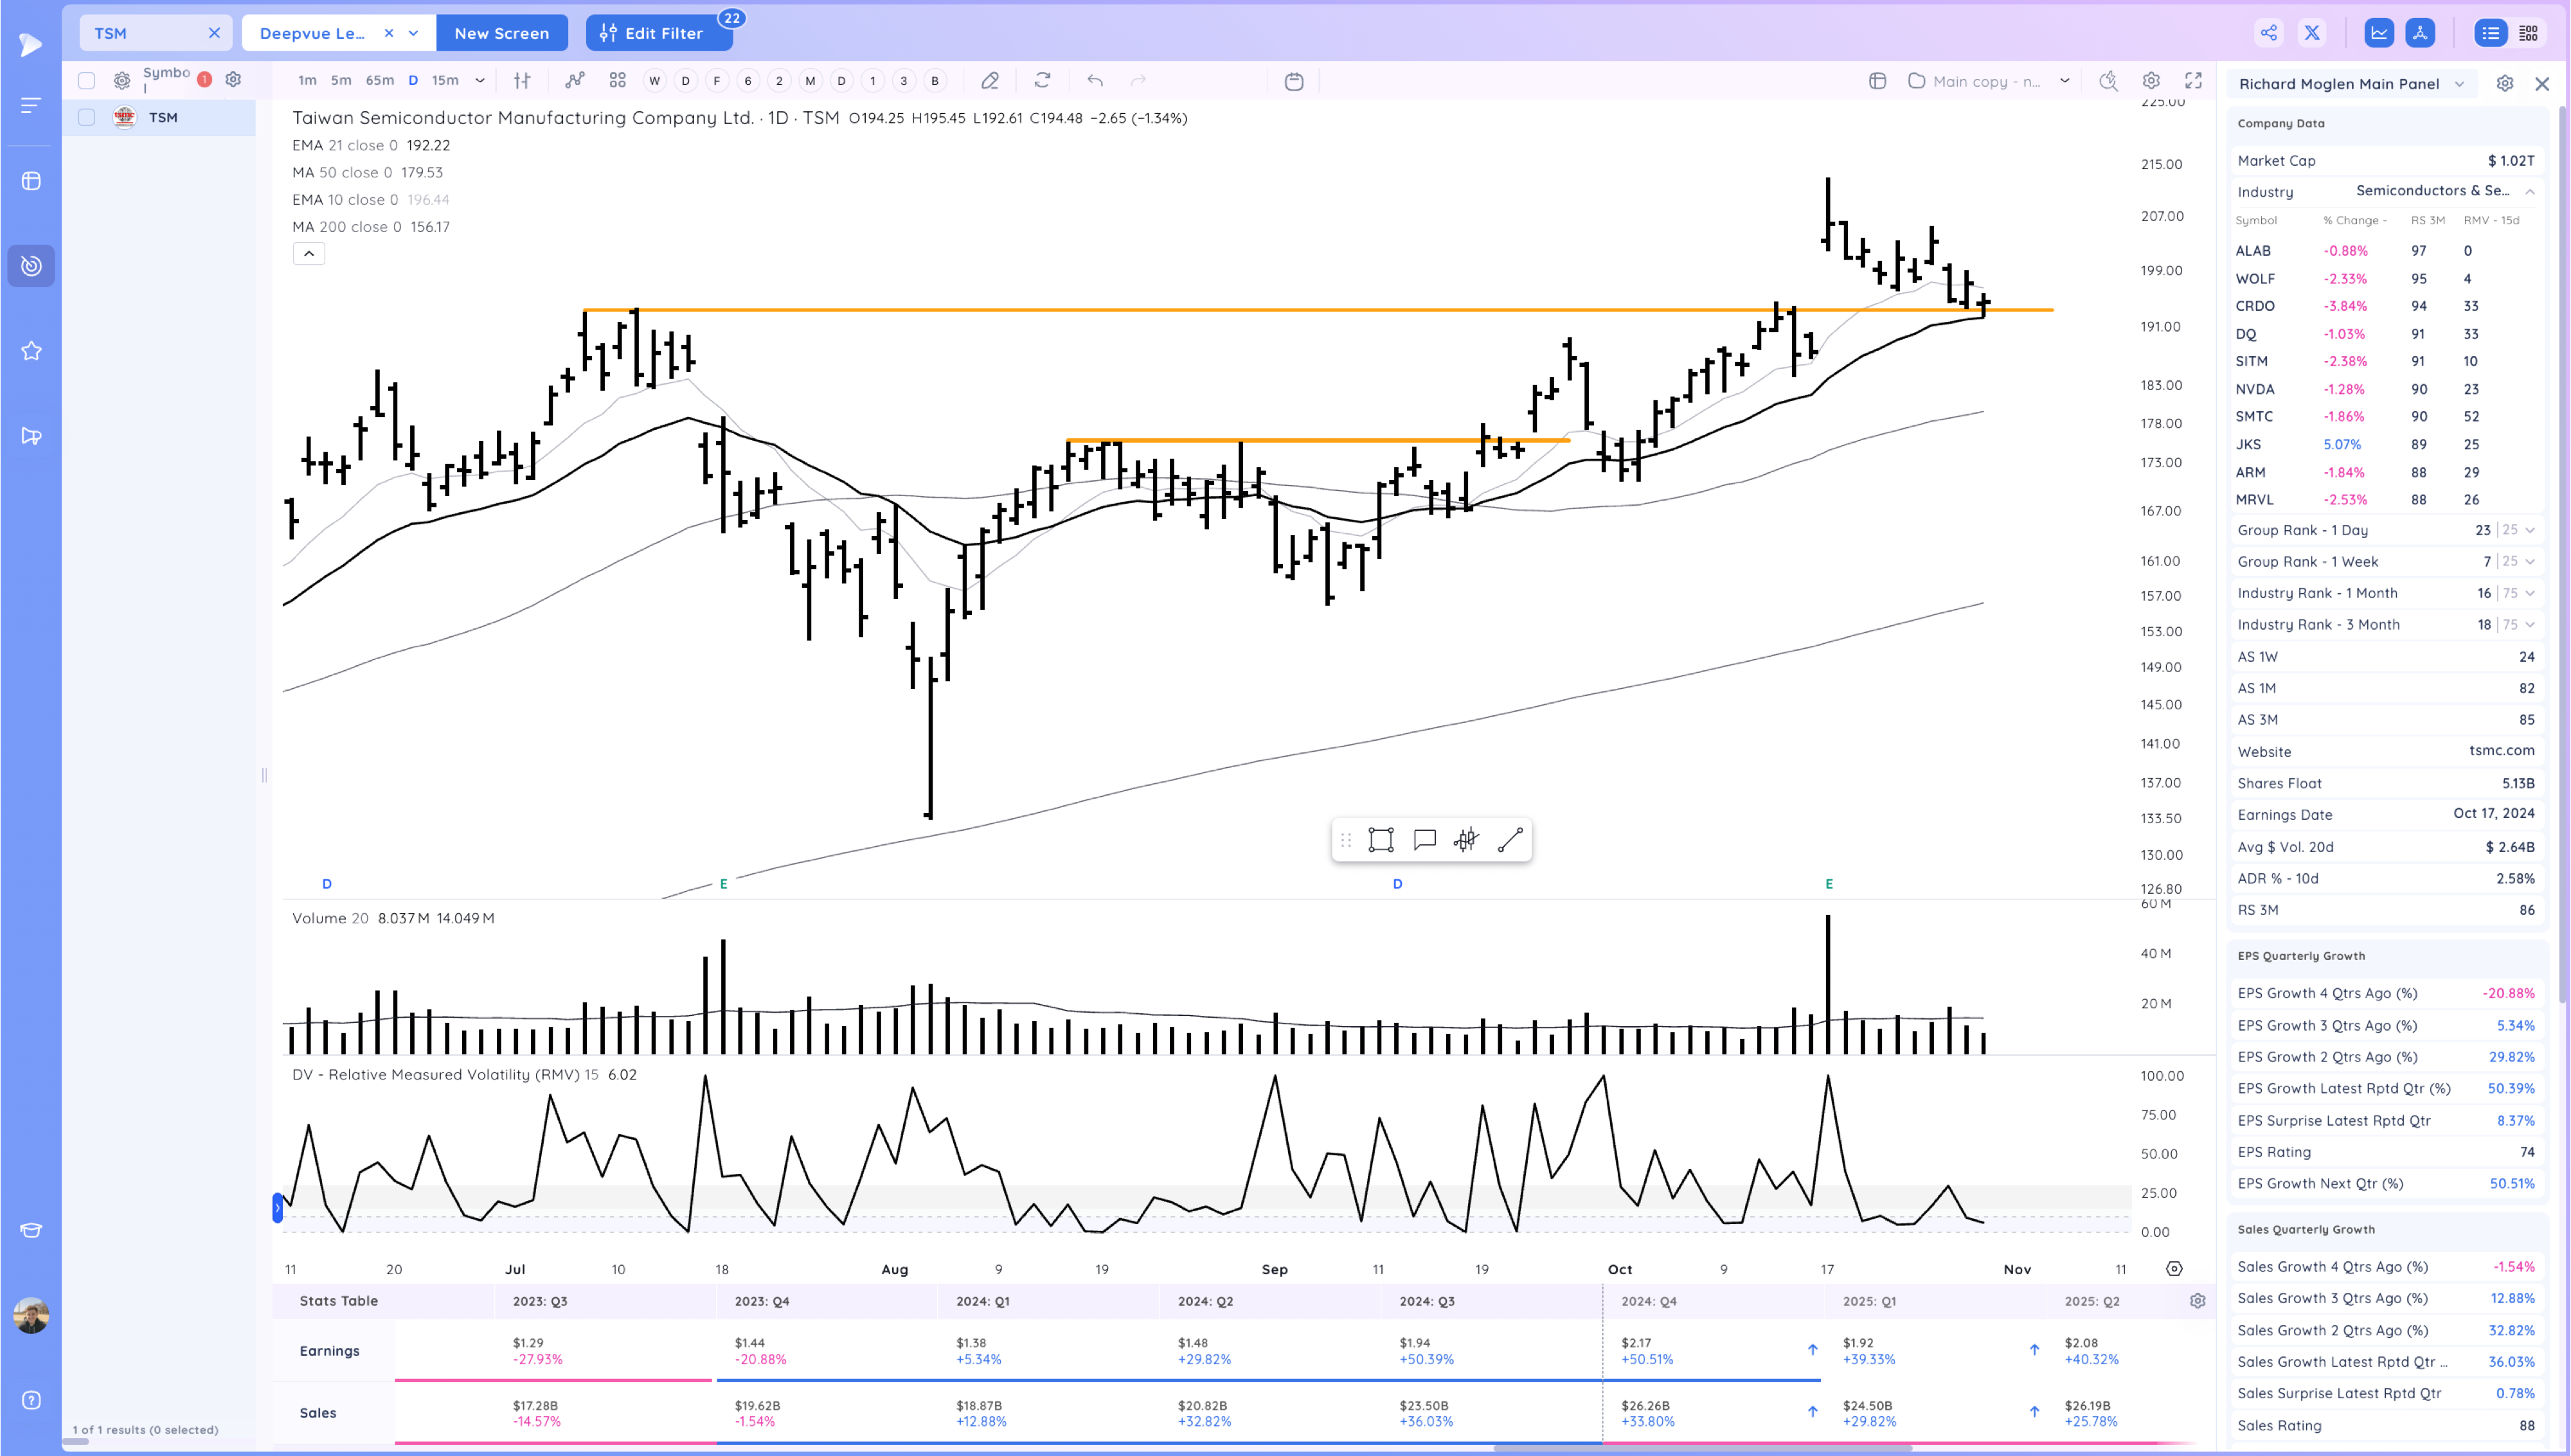Select the 65m timeframe
Screen dimensions: 2571x1456
379,81
